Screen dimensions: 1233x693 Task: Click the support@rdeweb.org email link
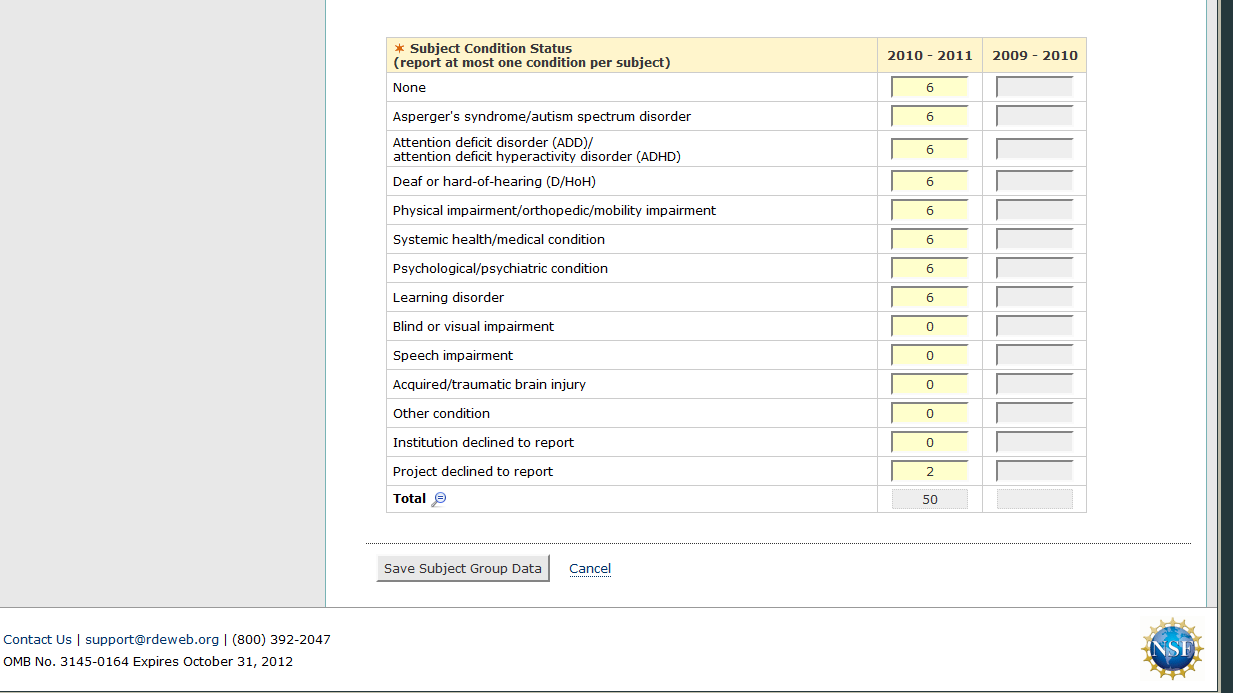(x=152, y=640)
